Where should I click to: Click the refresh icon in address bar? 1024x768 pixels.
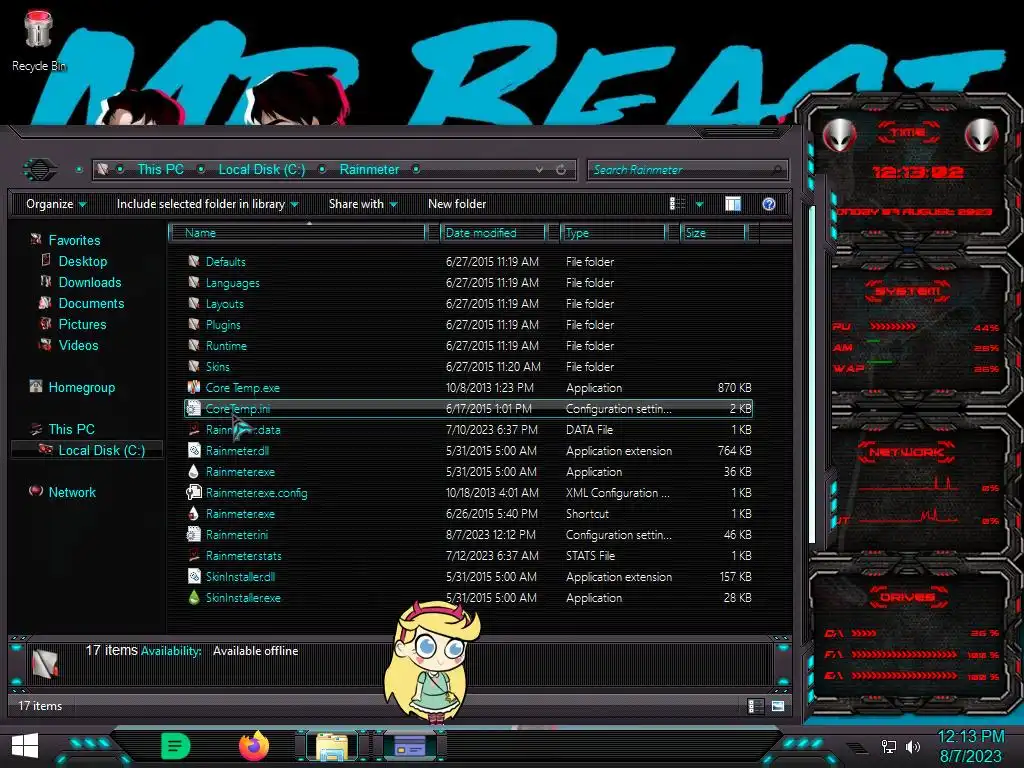coord(561,170)
